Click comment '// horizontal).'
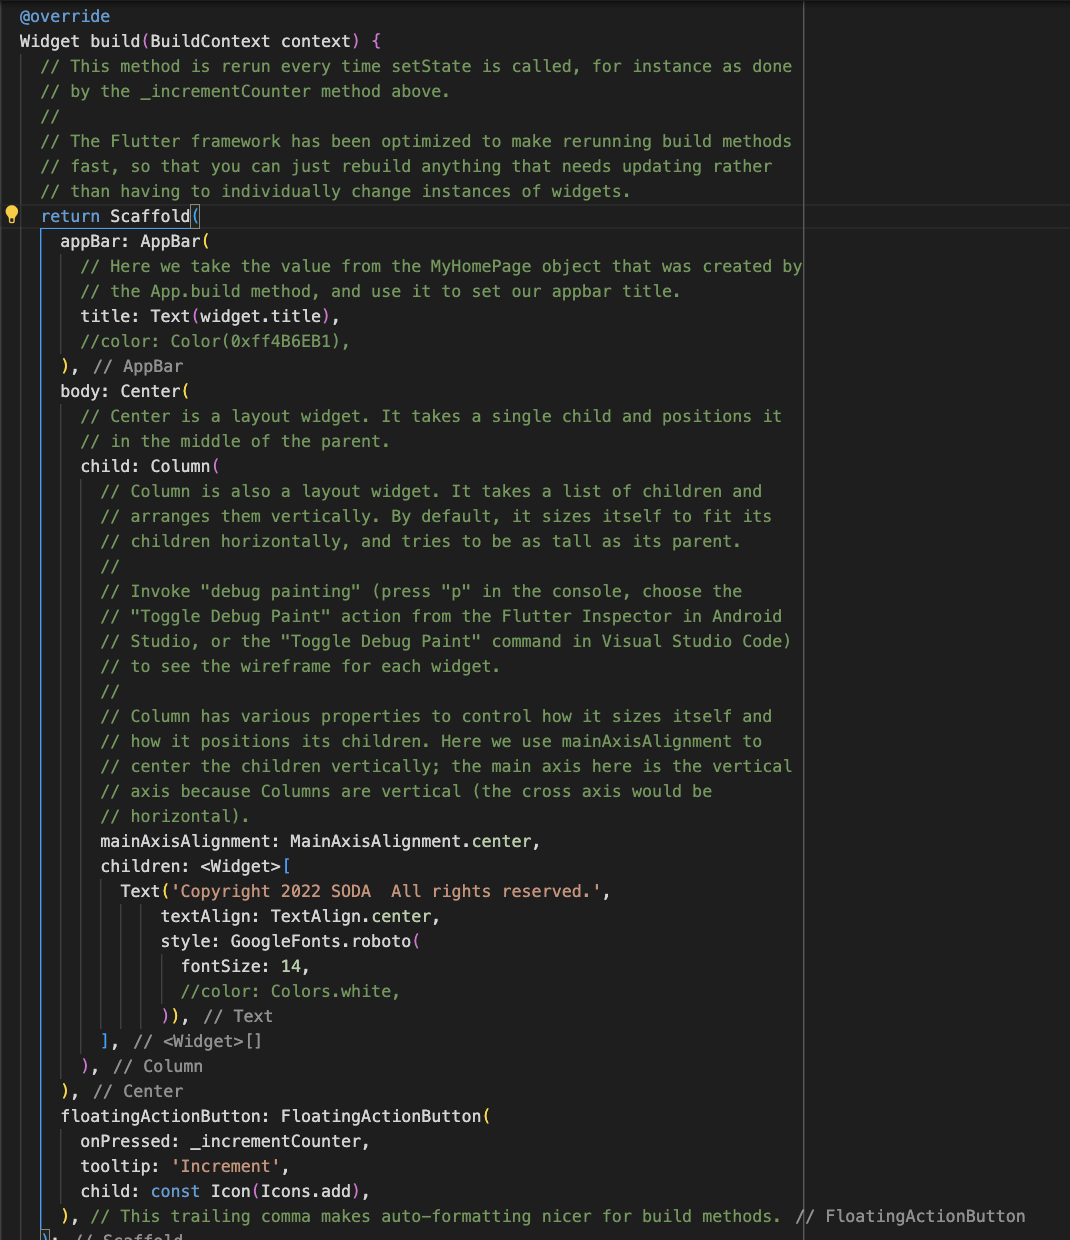Image resolution: width=1070 pixels, height=1240 pixels. click(175, 816)
